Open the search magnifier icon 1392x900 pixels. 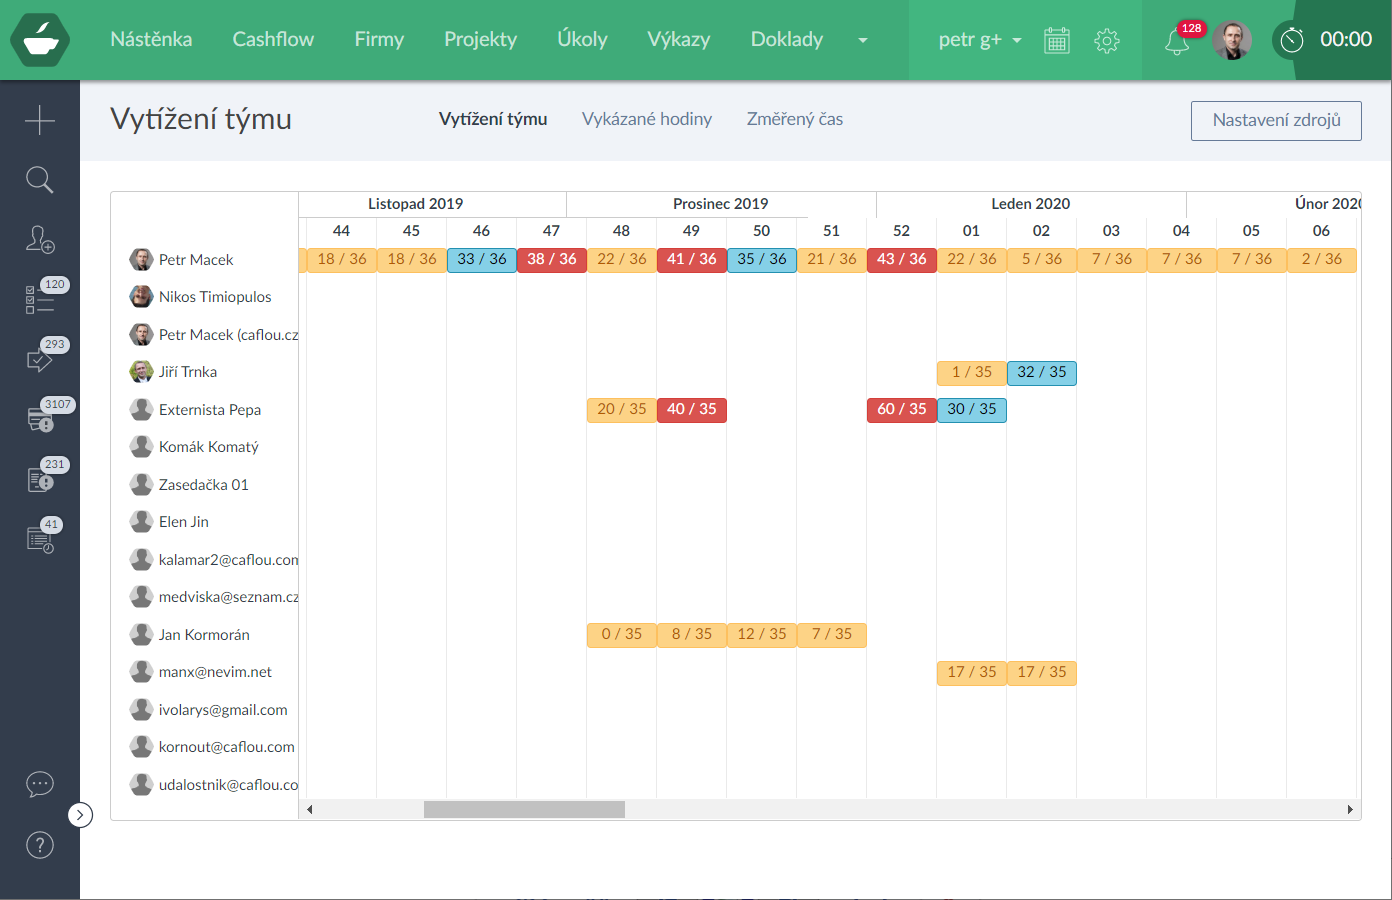[40, 180]
